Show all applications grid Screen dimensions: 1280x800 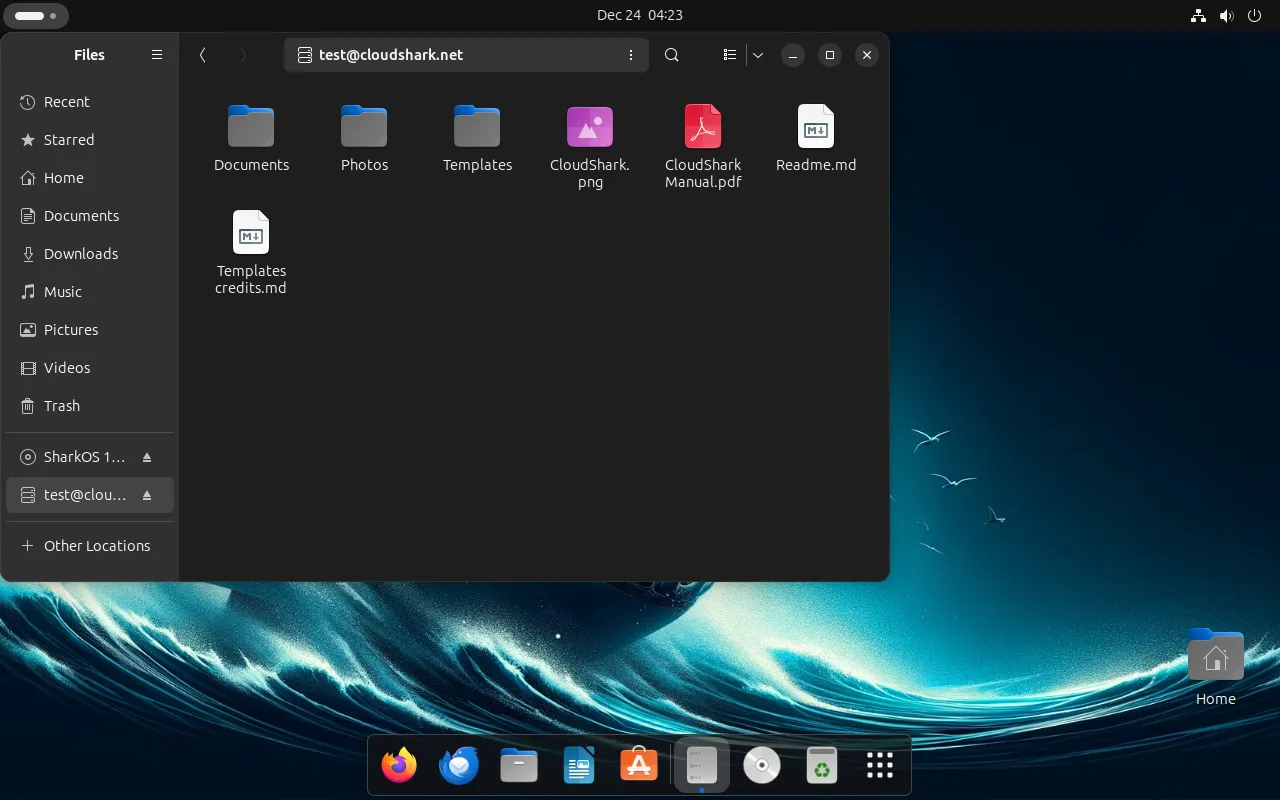click(880, 766)
